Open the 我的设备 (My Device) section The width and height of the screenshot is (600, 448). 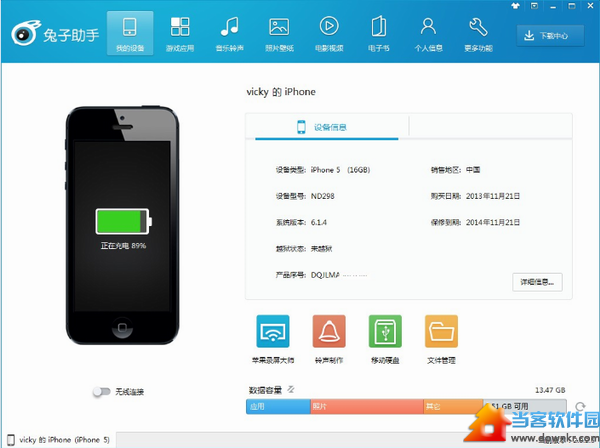[x=130, y=33]
